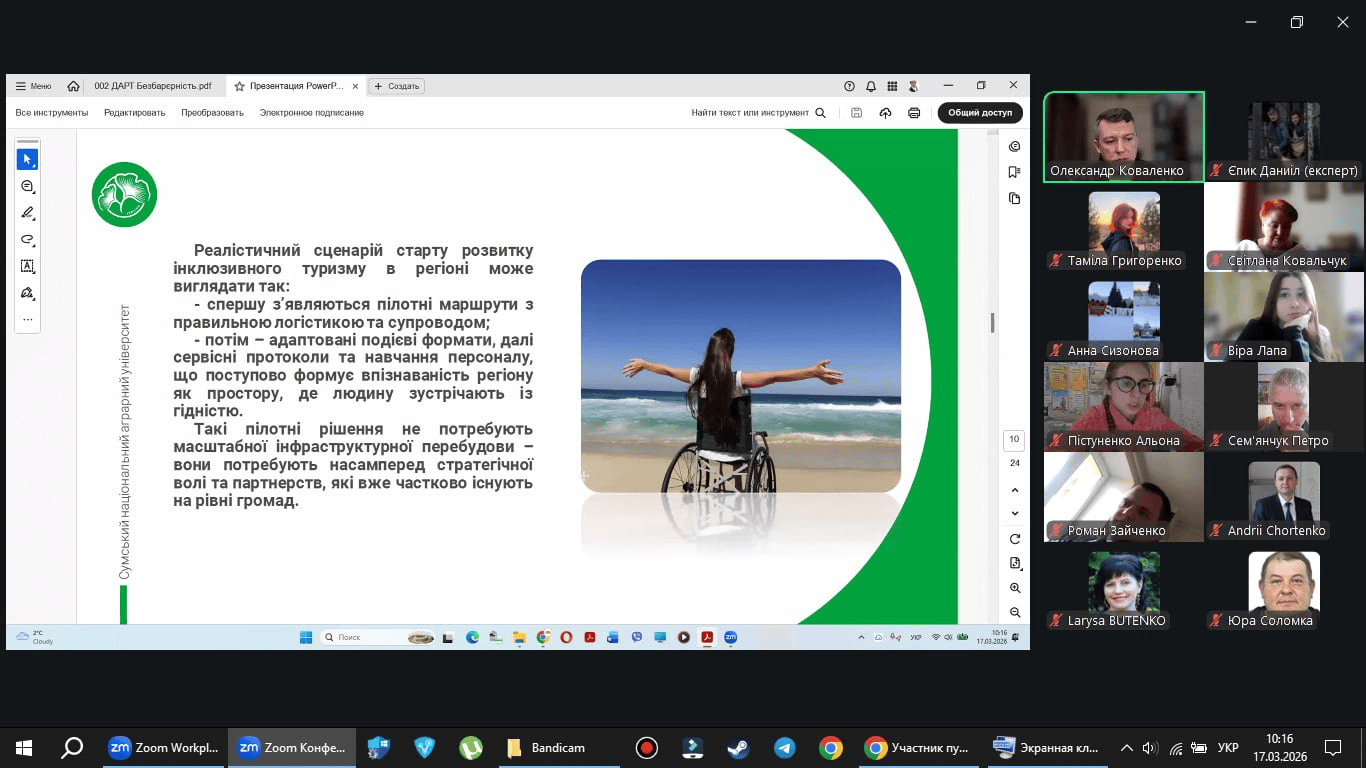Click the rotate page icon
The height and width of the screenshot is (768, 1366).
click(x=1015, y=539)
